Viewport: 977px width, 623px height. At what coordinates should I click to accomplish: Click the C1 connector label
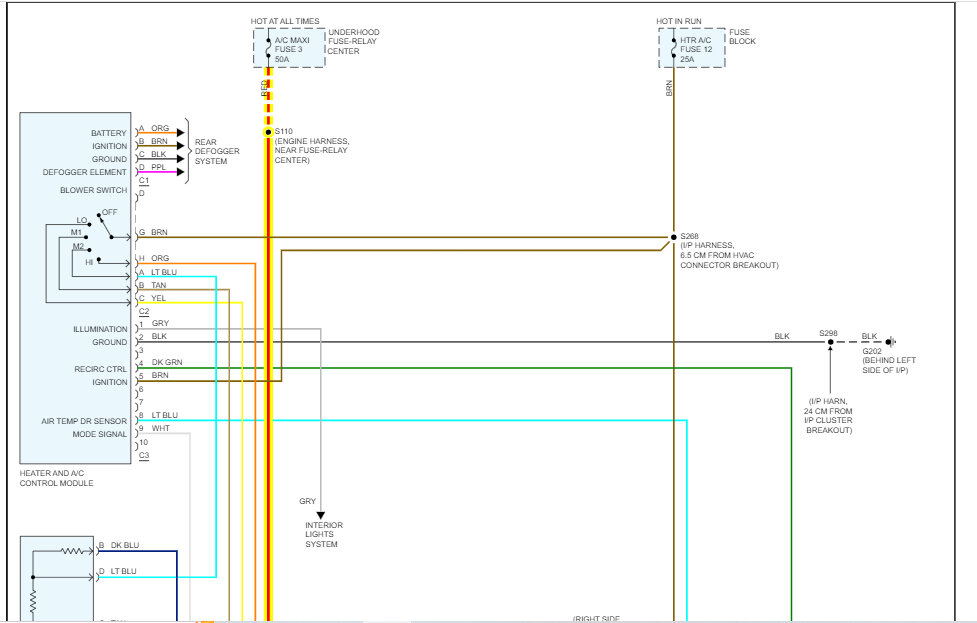tap(144, 181)
